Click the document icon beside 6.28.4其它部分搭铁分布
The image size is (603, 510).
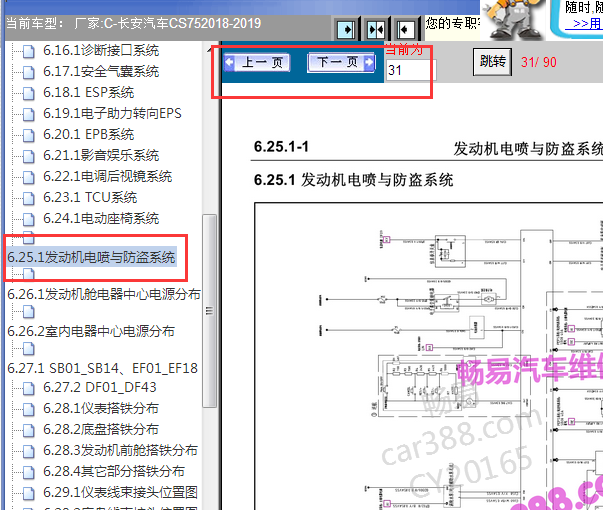point(28,472)
